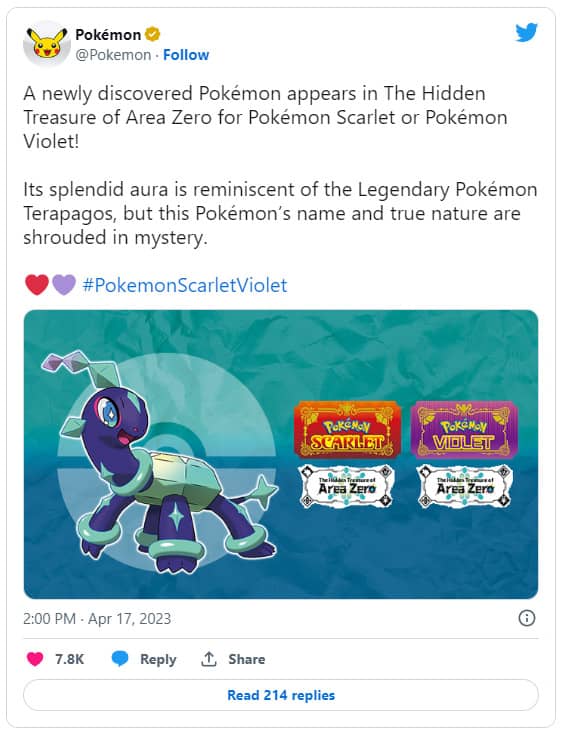570x731 pixels.
Task: Open the @Pokemon handle link
Action: tap(113, 55)
